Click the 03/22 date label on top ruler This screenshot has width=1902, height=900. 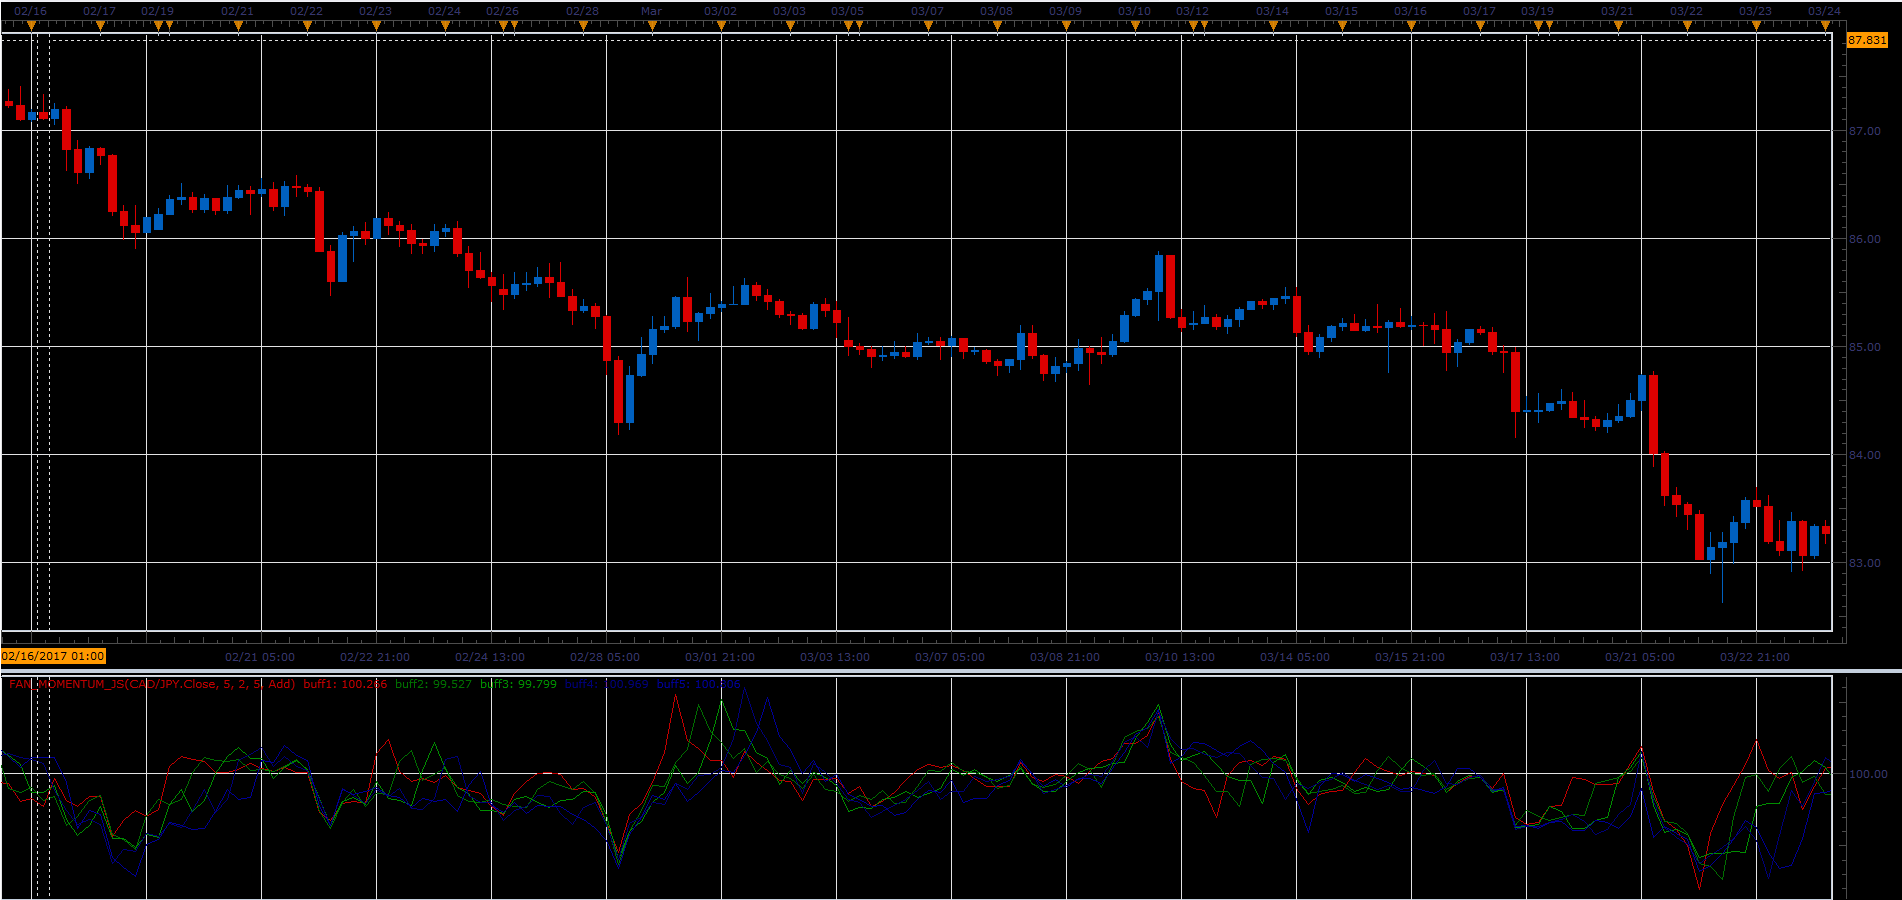pos(1686,11)
